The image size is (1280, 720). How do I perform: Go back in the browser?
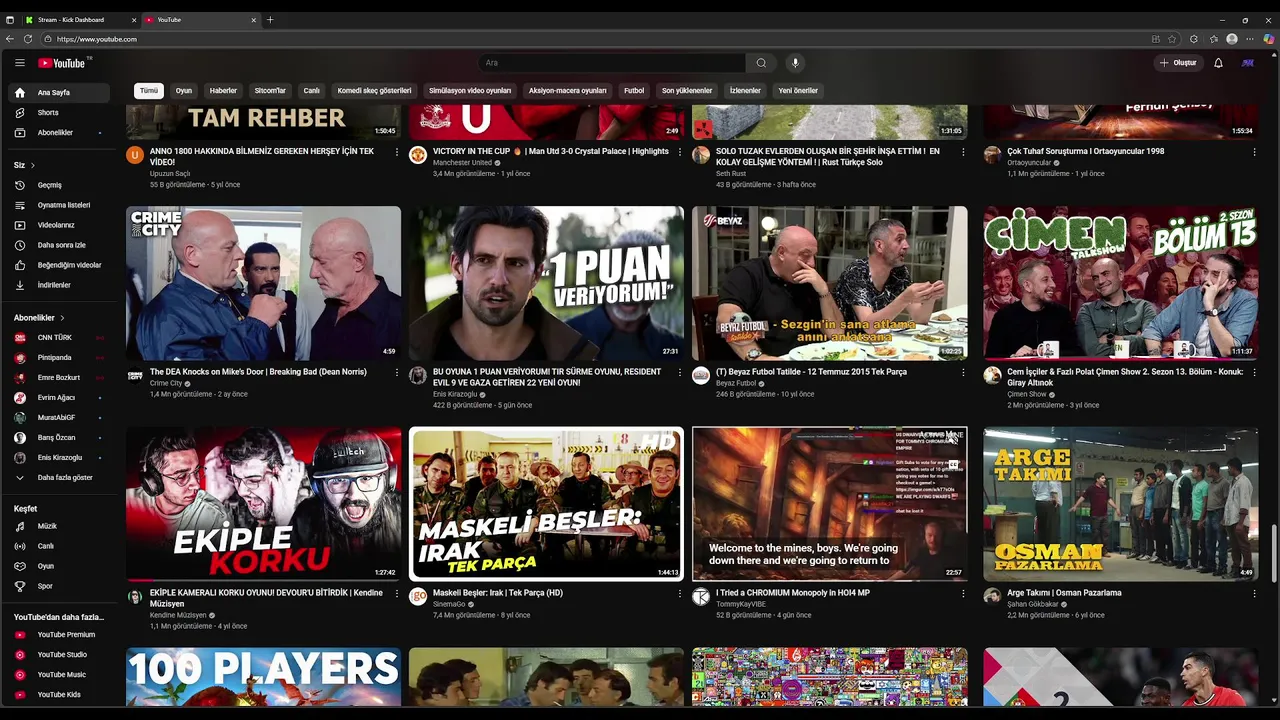[x=10, y=39]
